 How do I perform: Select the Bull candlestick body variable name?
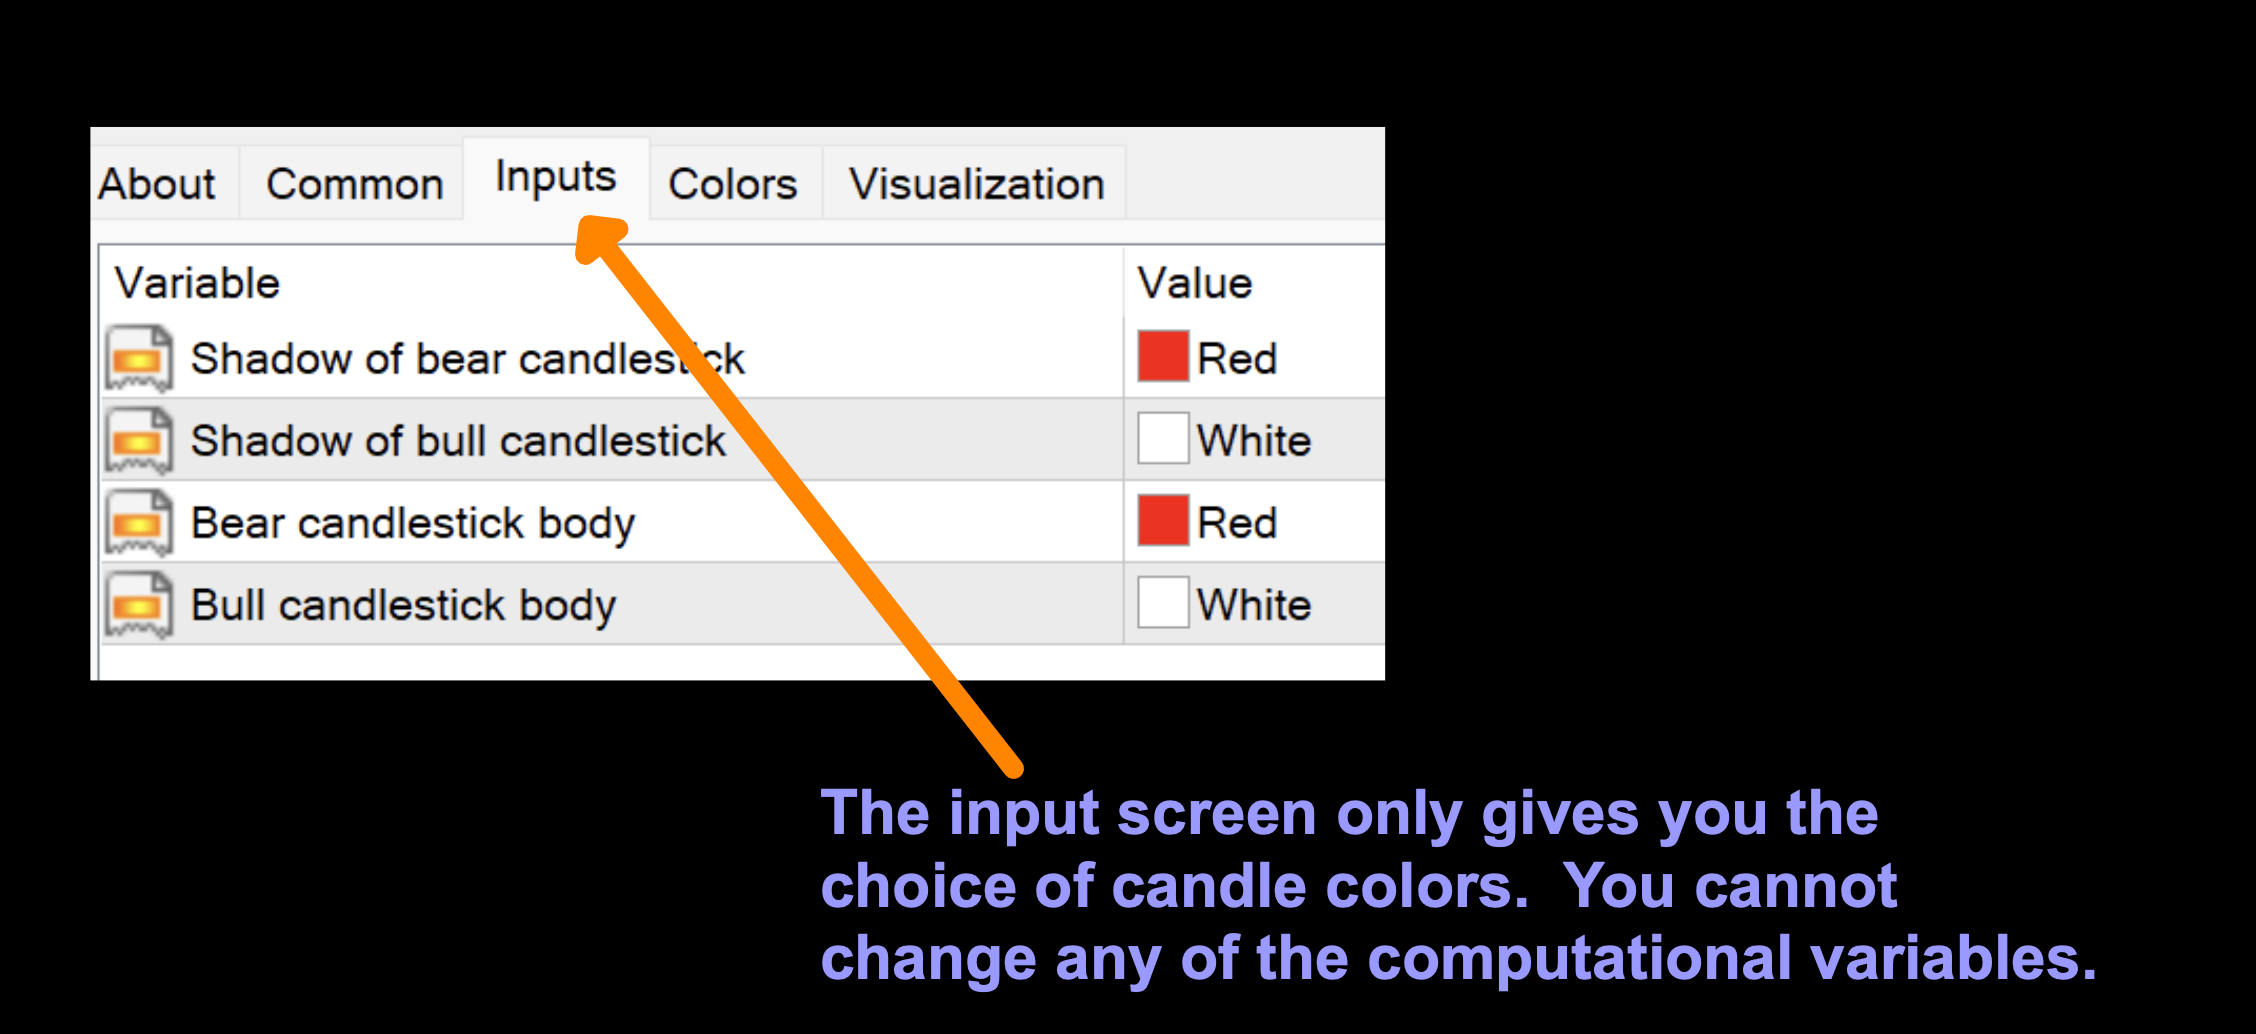pos(403,605)
